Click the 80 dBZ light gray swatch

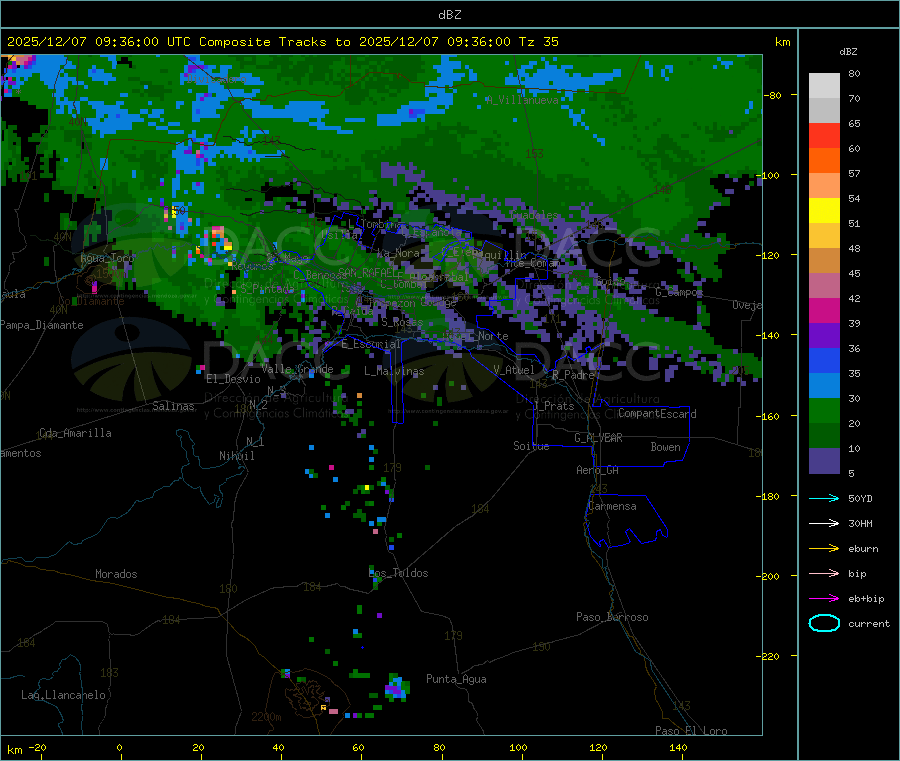(x=824, y=86)
